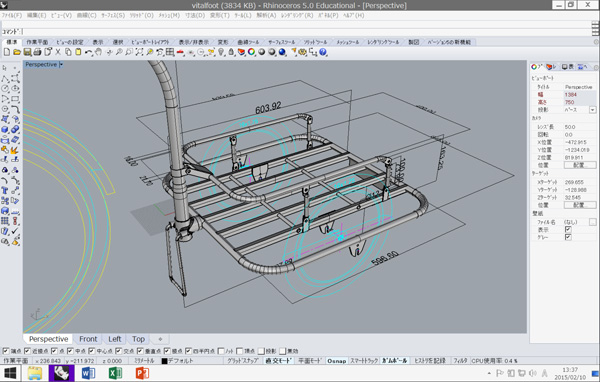Click the Undo arrow icon
The image size is (600, 382).
click(x=88, y=52)
